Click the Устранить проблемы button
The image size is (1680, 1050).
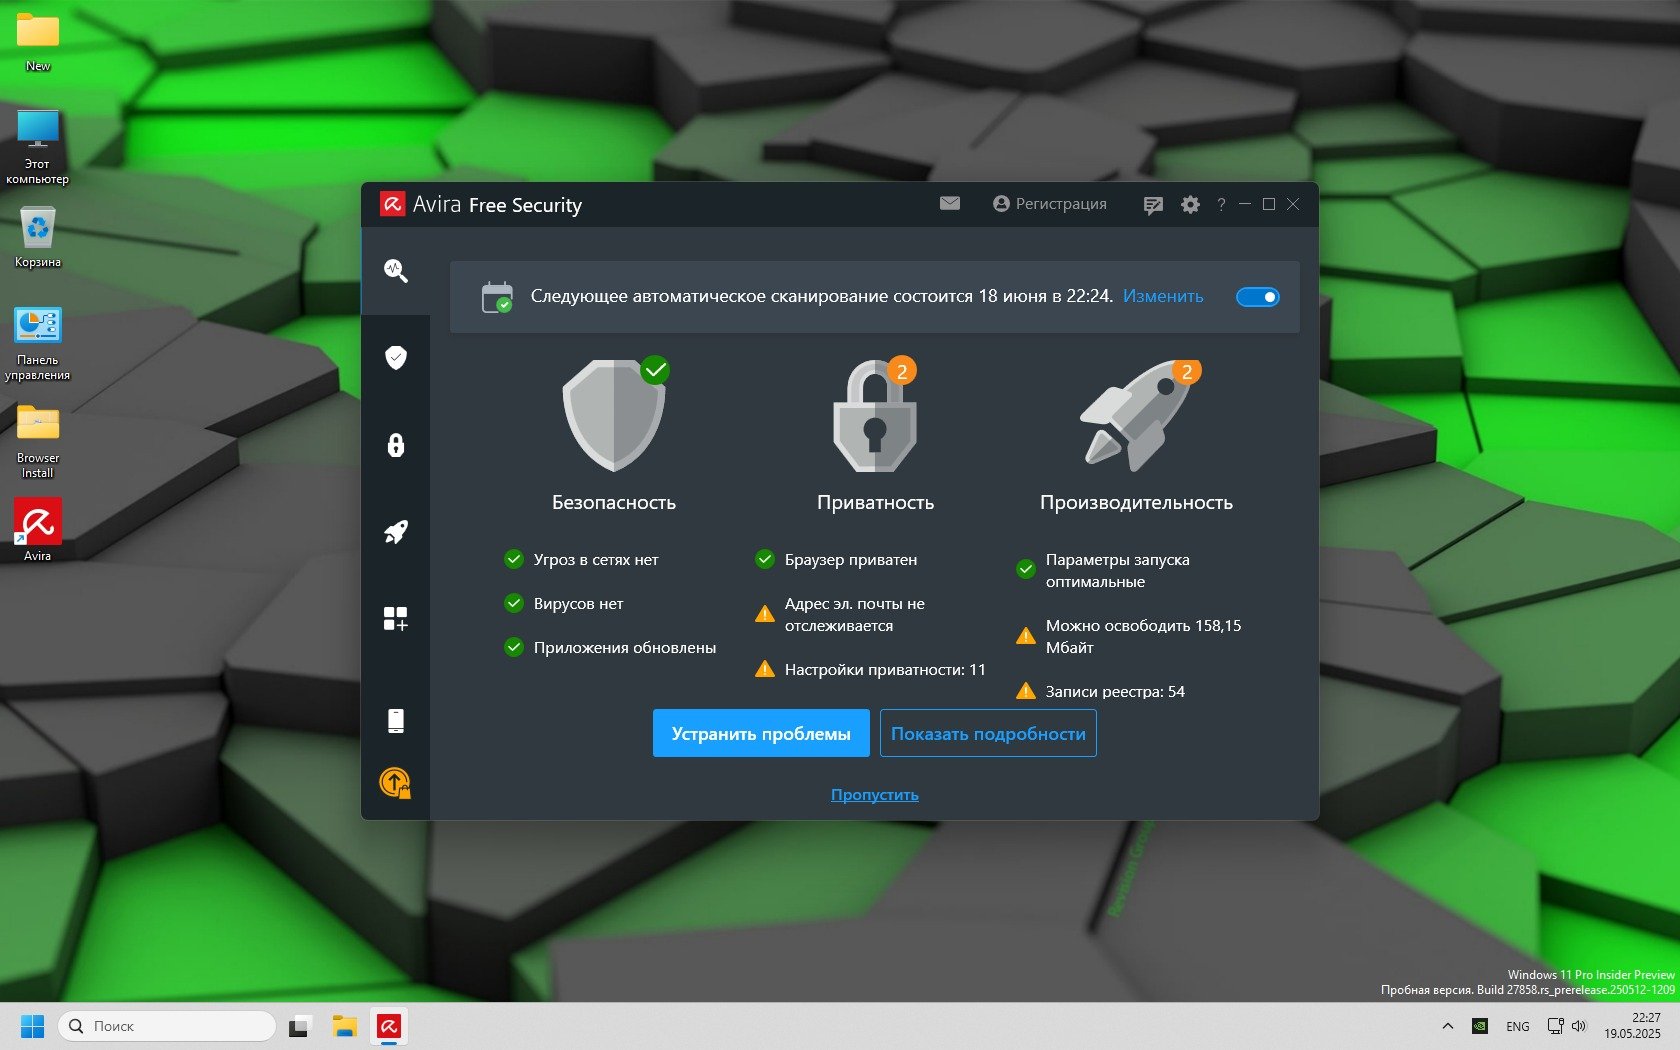point(761,734)
